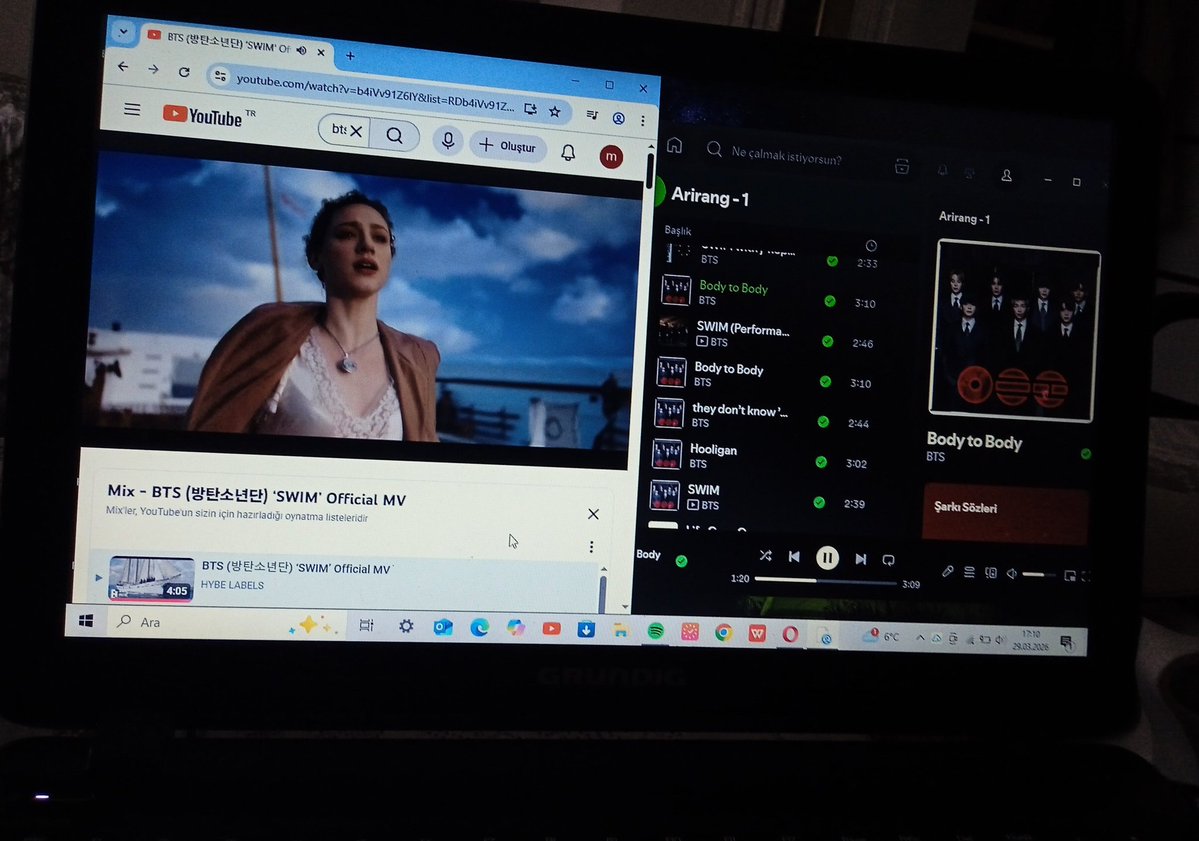Click the Oluştur create button
Screen dimensions: 1199x841
click(x=508, y=145)
